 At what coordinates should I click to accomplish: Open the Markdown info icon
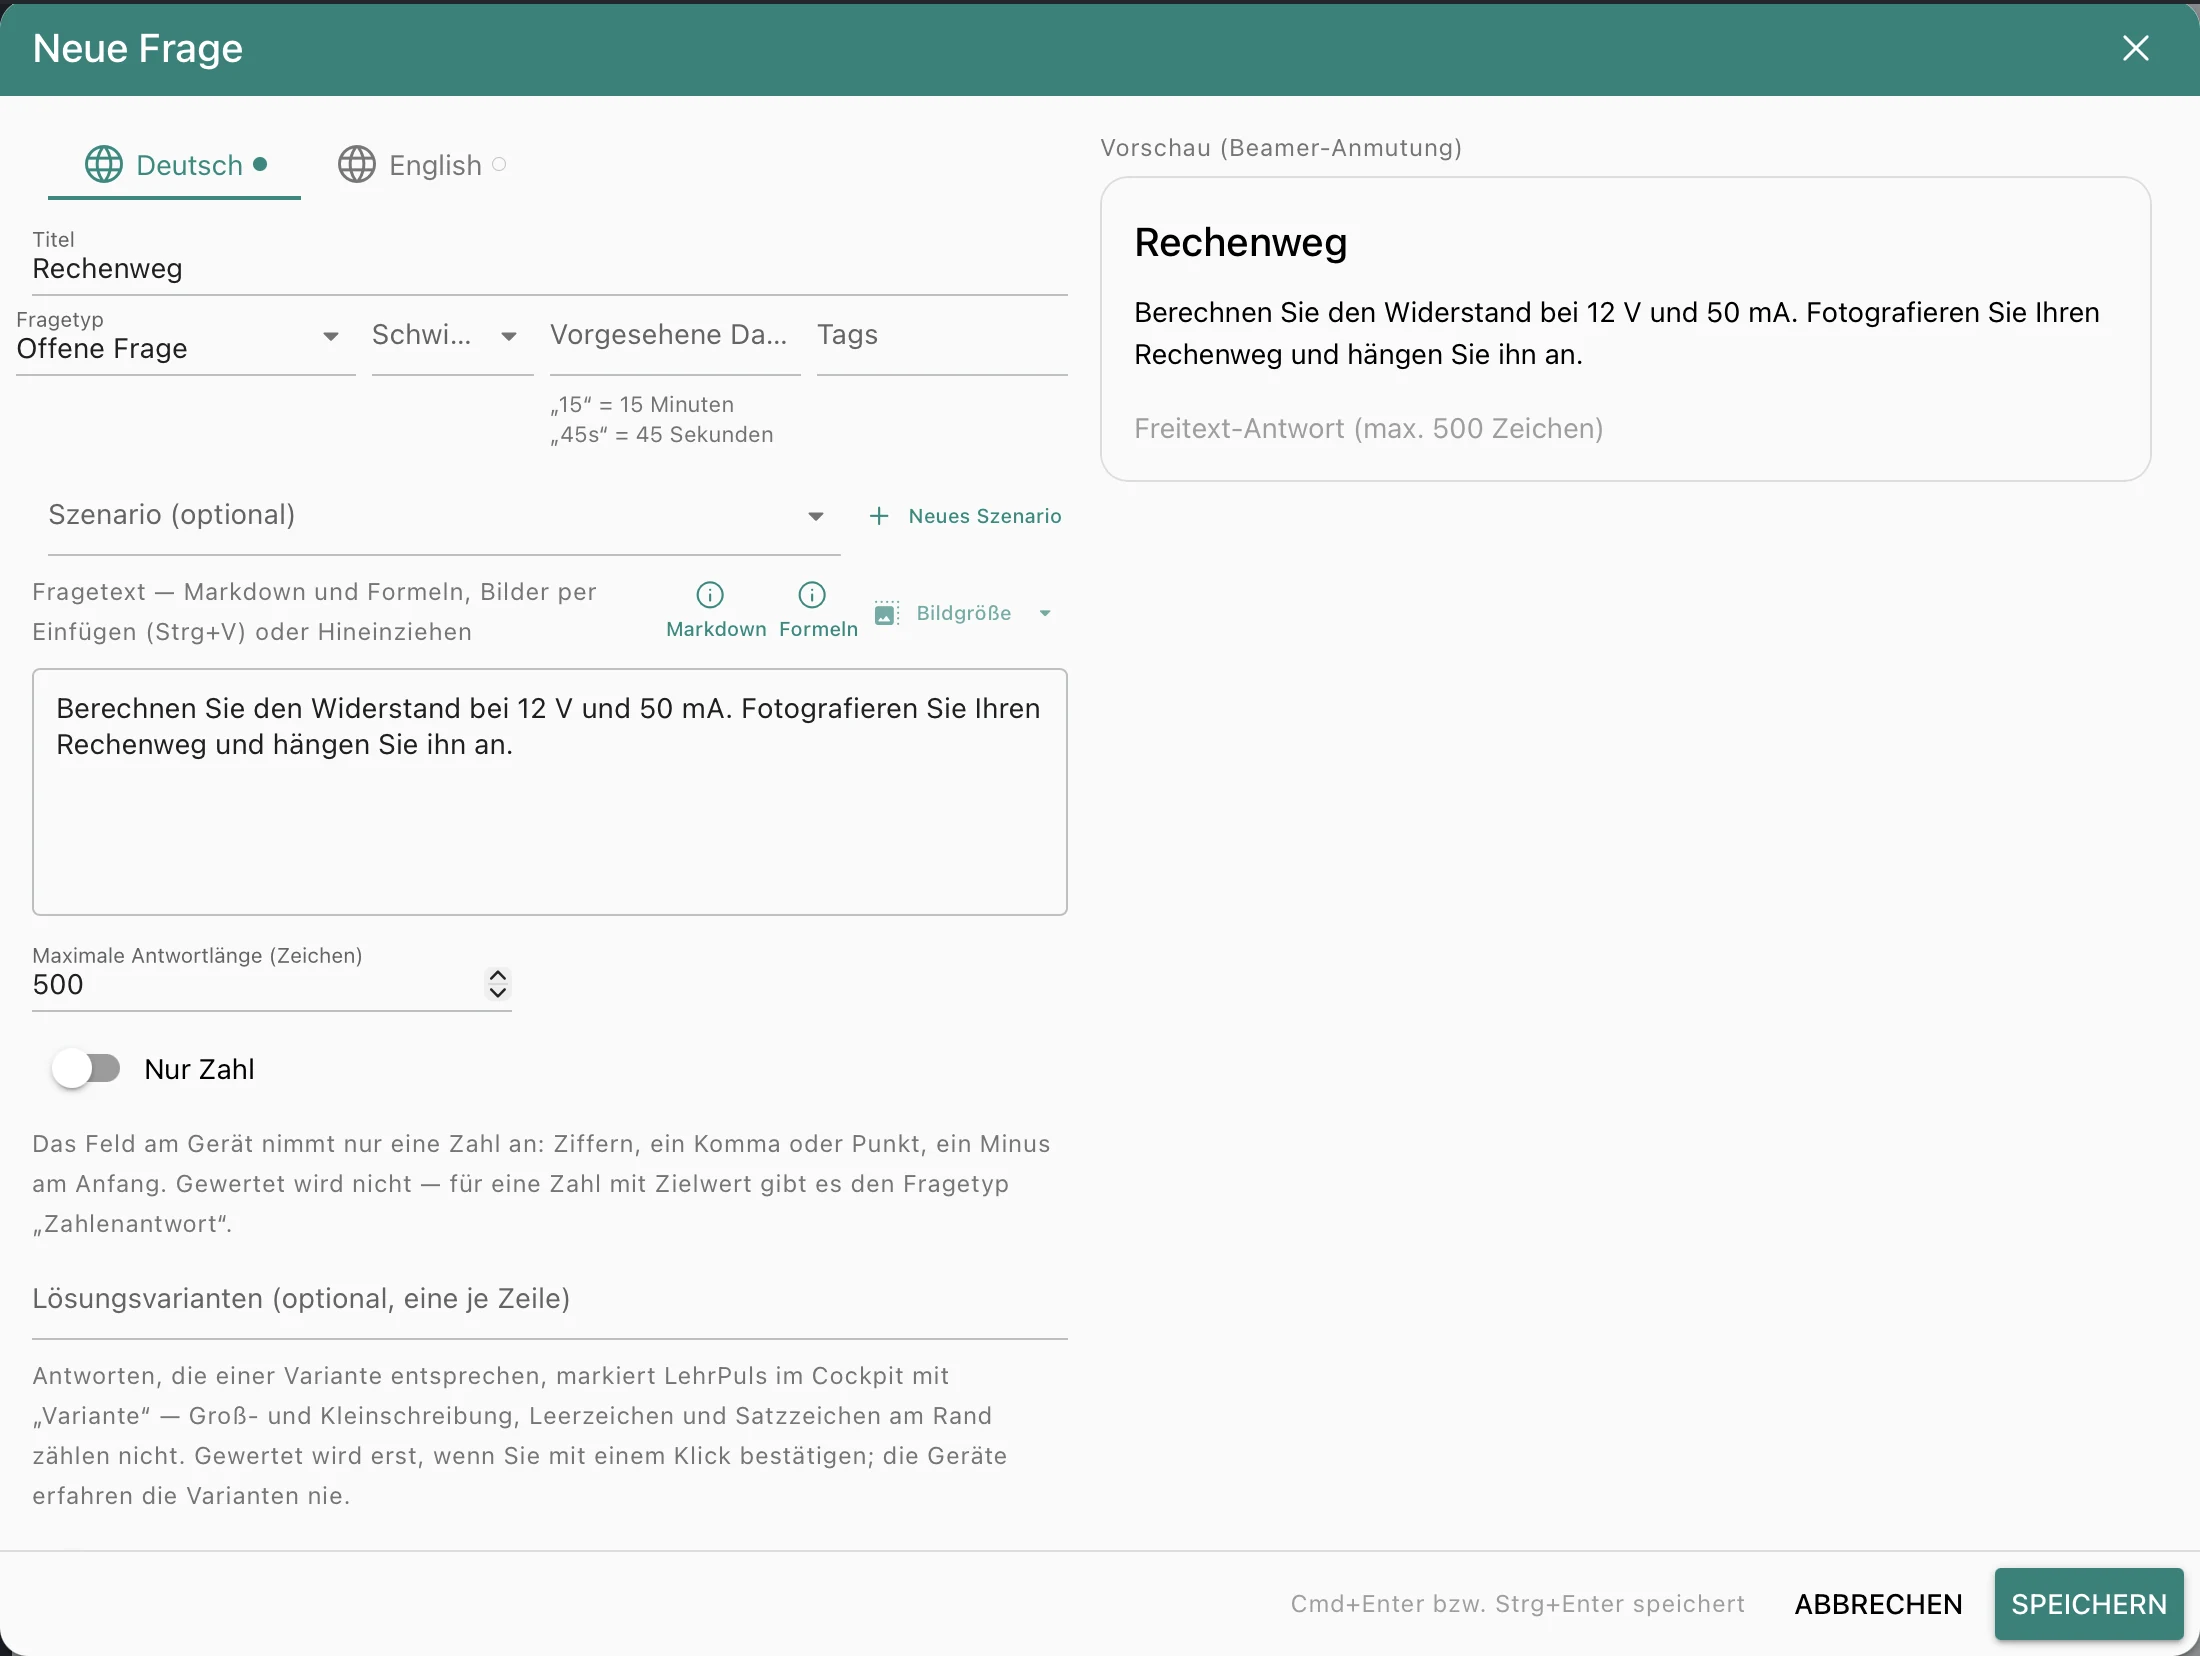710,595
